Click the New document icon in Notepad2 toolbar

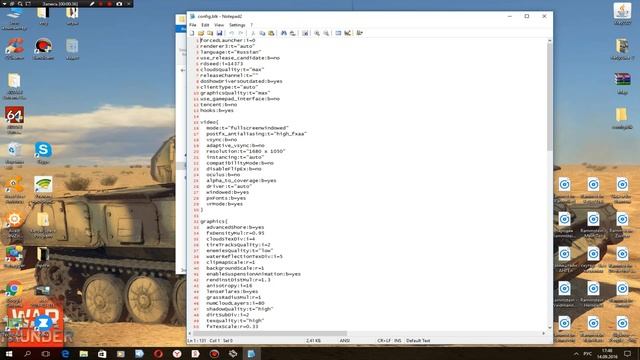192,33
